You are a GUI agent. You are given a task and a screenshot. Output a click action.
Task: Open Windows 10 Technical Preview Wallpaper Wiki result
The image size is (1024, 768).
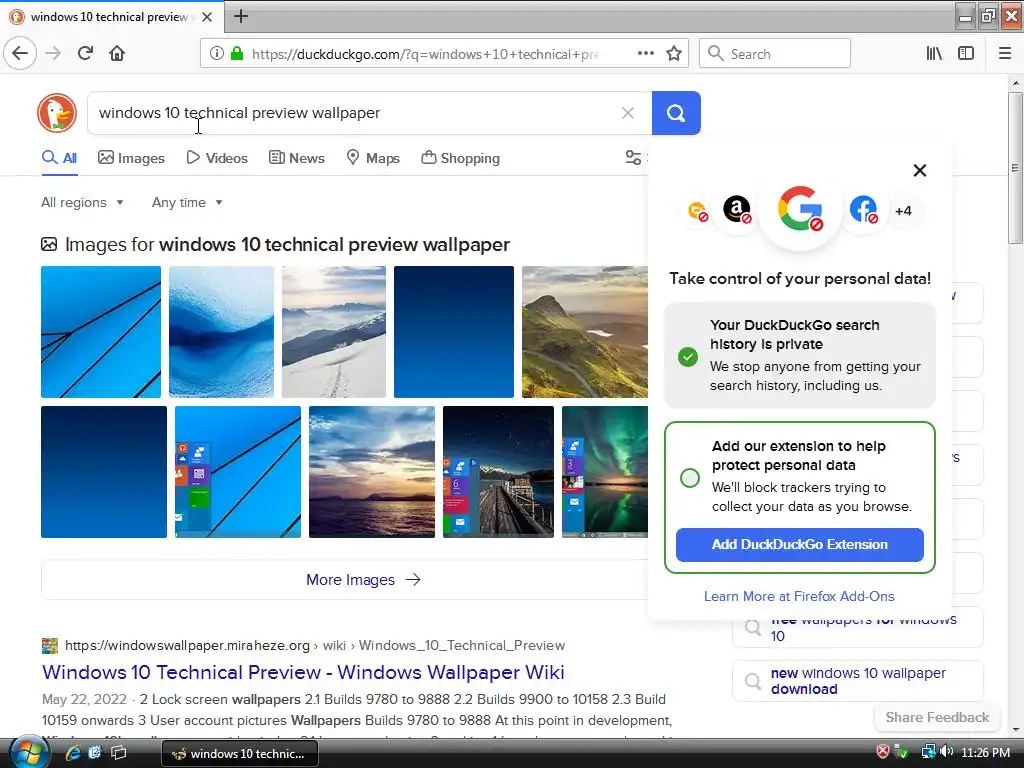click(x=303, y=673)
